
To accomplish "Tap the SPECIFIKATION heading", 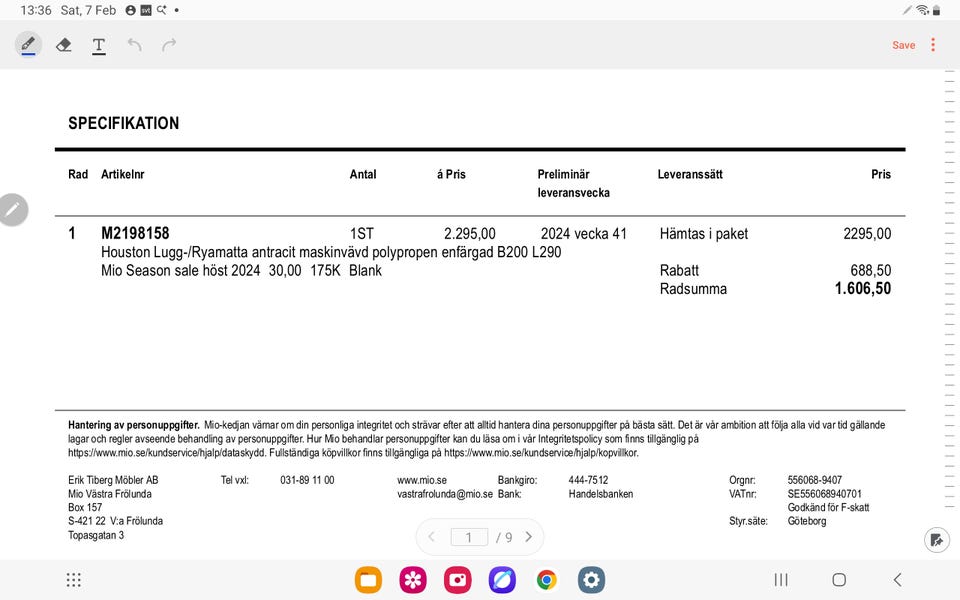I will pos(124,123).
